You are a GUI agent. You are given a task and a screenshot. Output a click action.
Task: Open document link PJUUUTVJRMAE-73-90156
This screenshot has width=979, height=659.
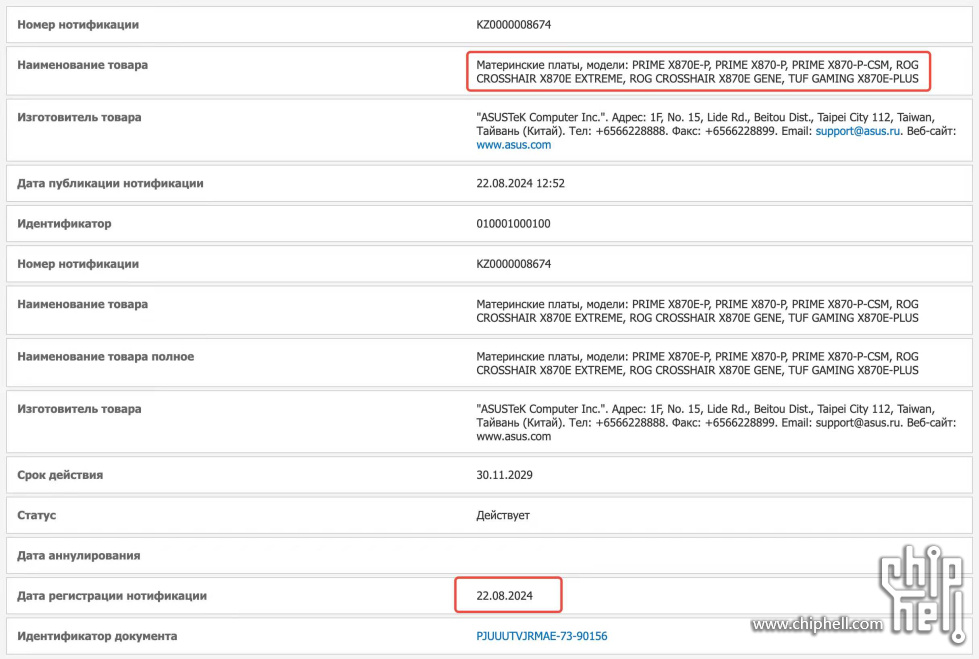pyautogui.click(x=541, y=636)
